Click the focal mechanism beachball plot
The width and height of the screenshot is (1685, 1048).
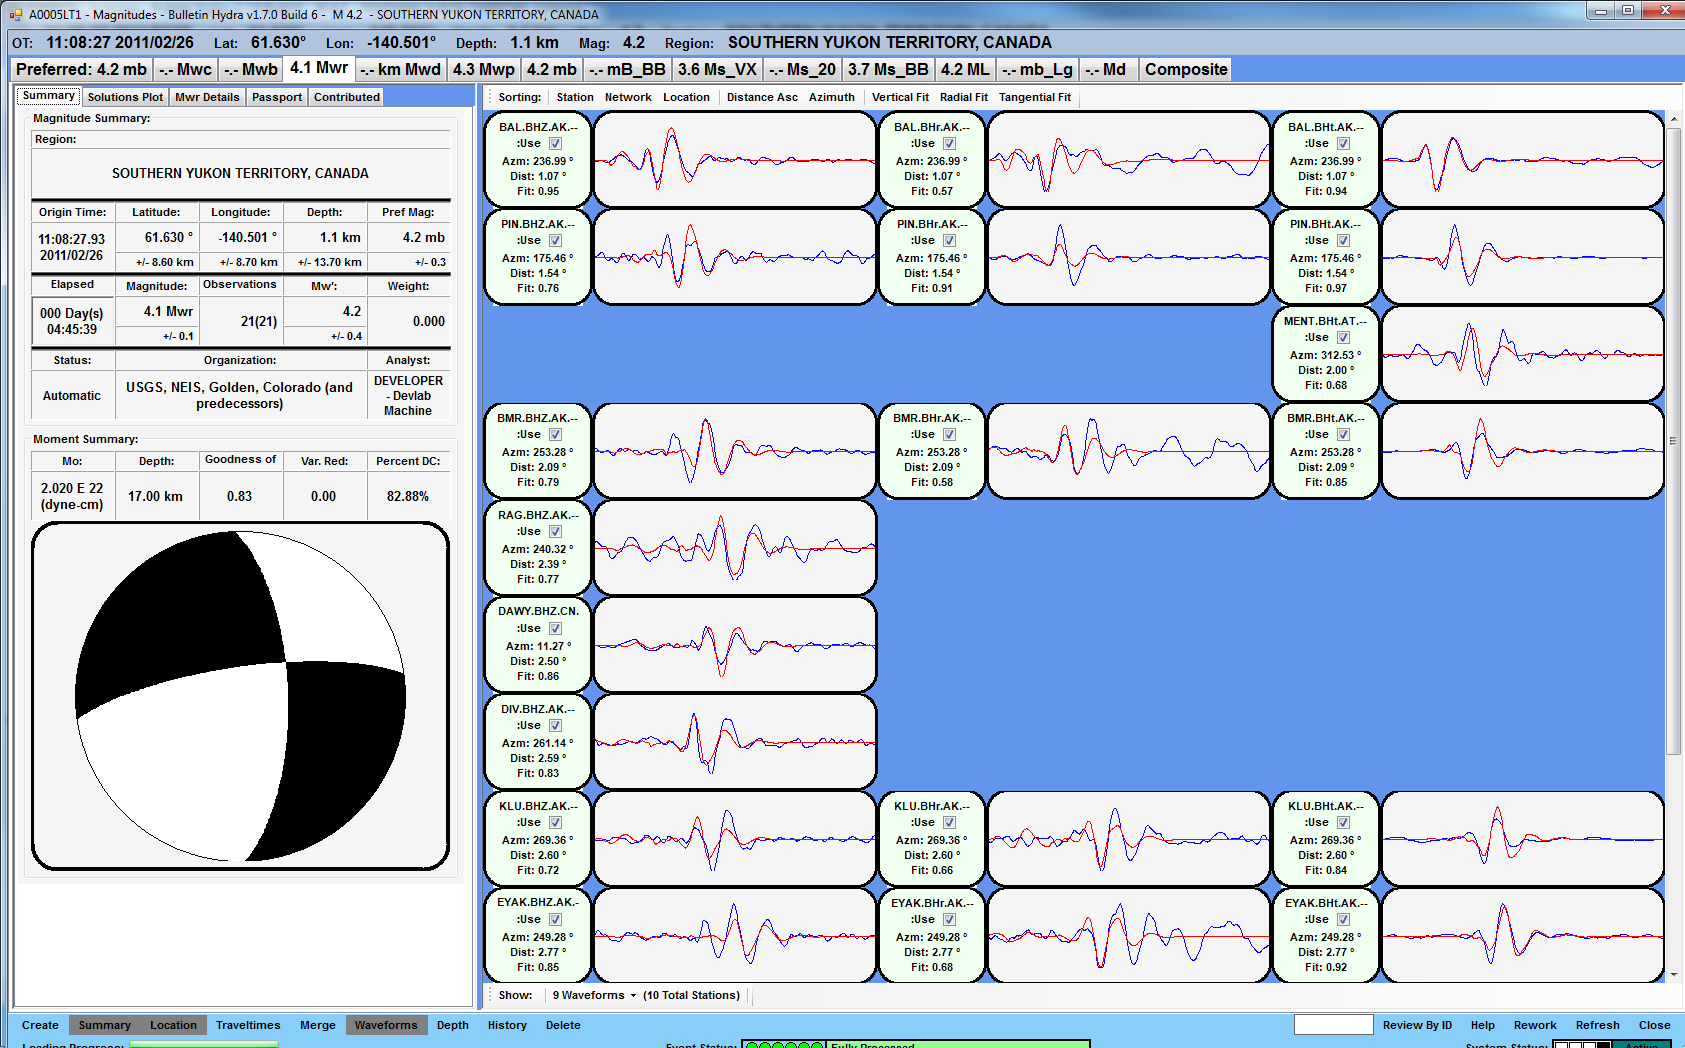(240, 696)
